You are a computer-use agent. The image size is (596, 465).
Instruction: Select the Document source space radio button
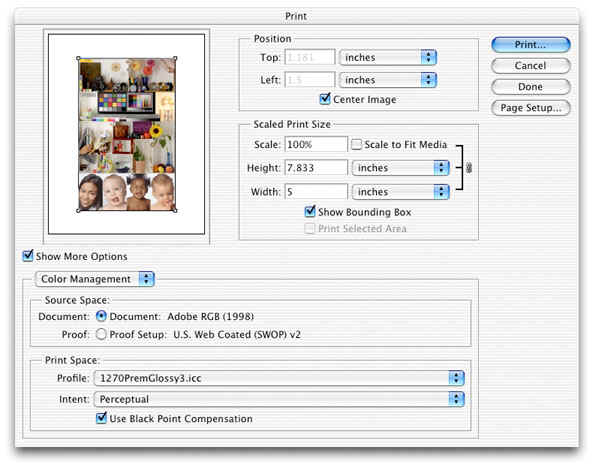coord(101,316)
